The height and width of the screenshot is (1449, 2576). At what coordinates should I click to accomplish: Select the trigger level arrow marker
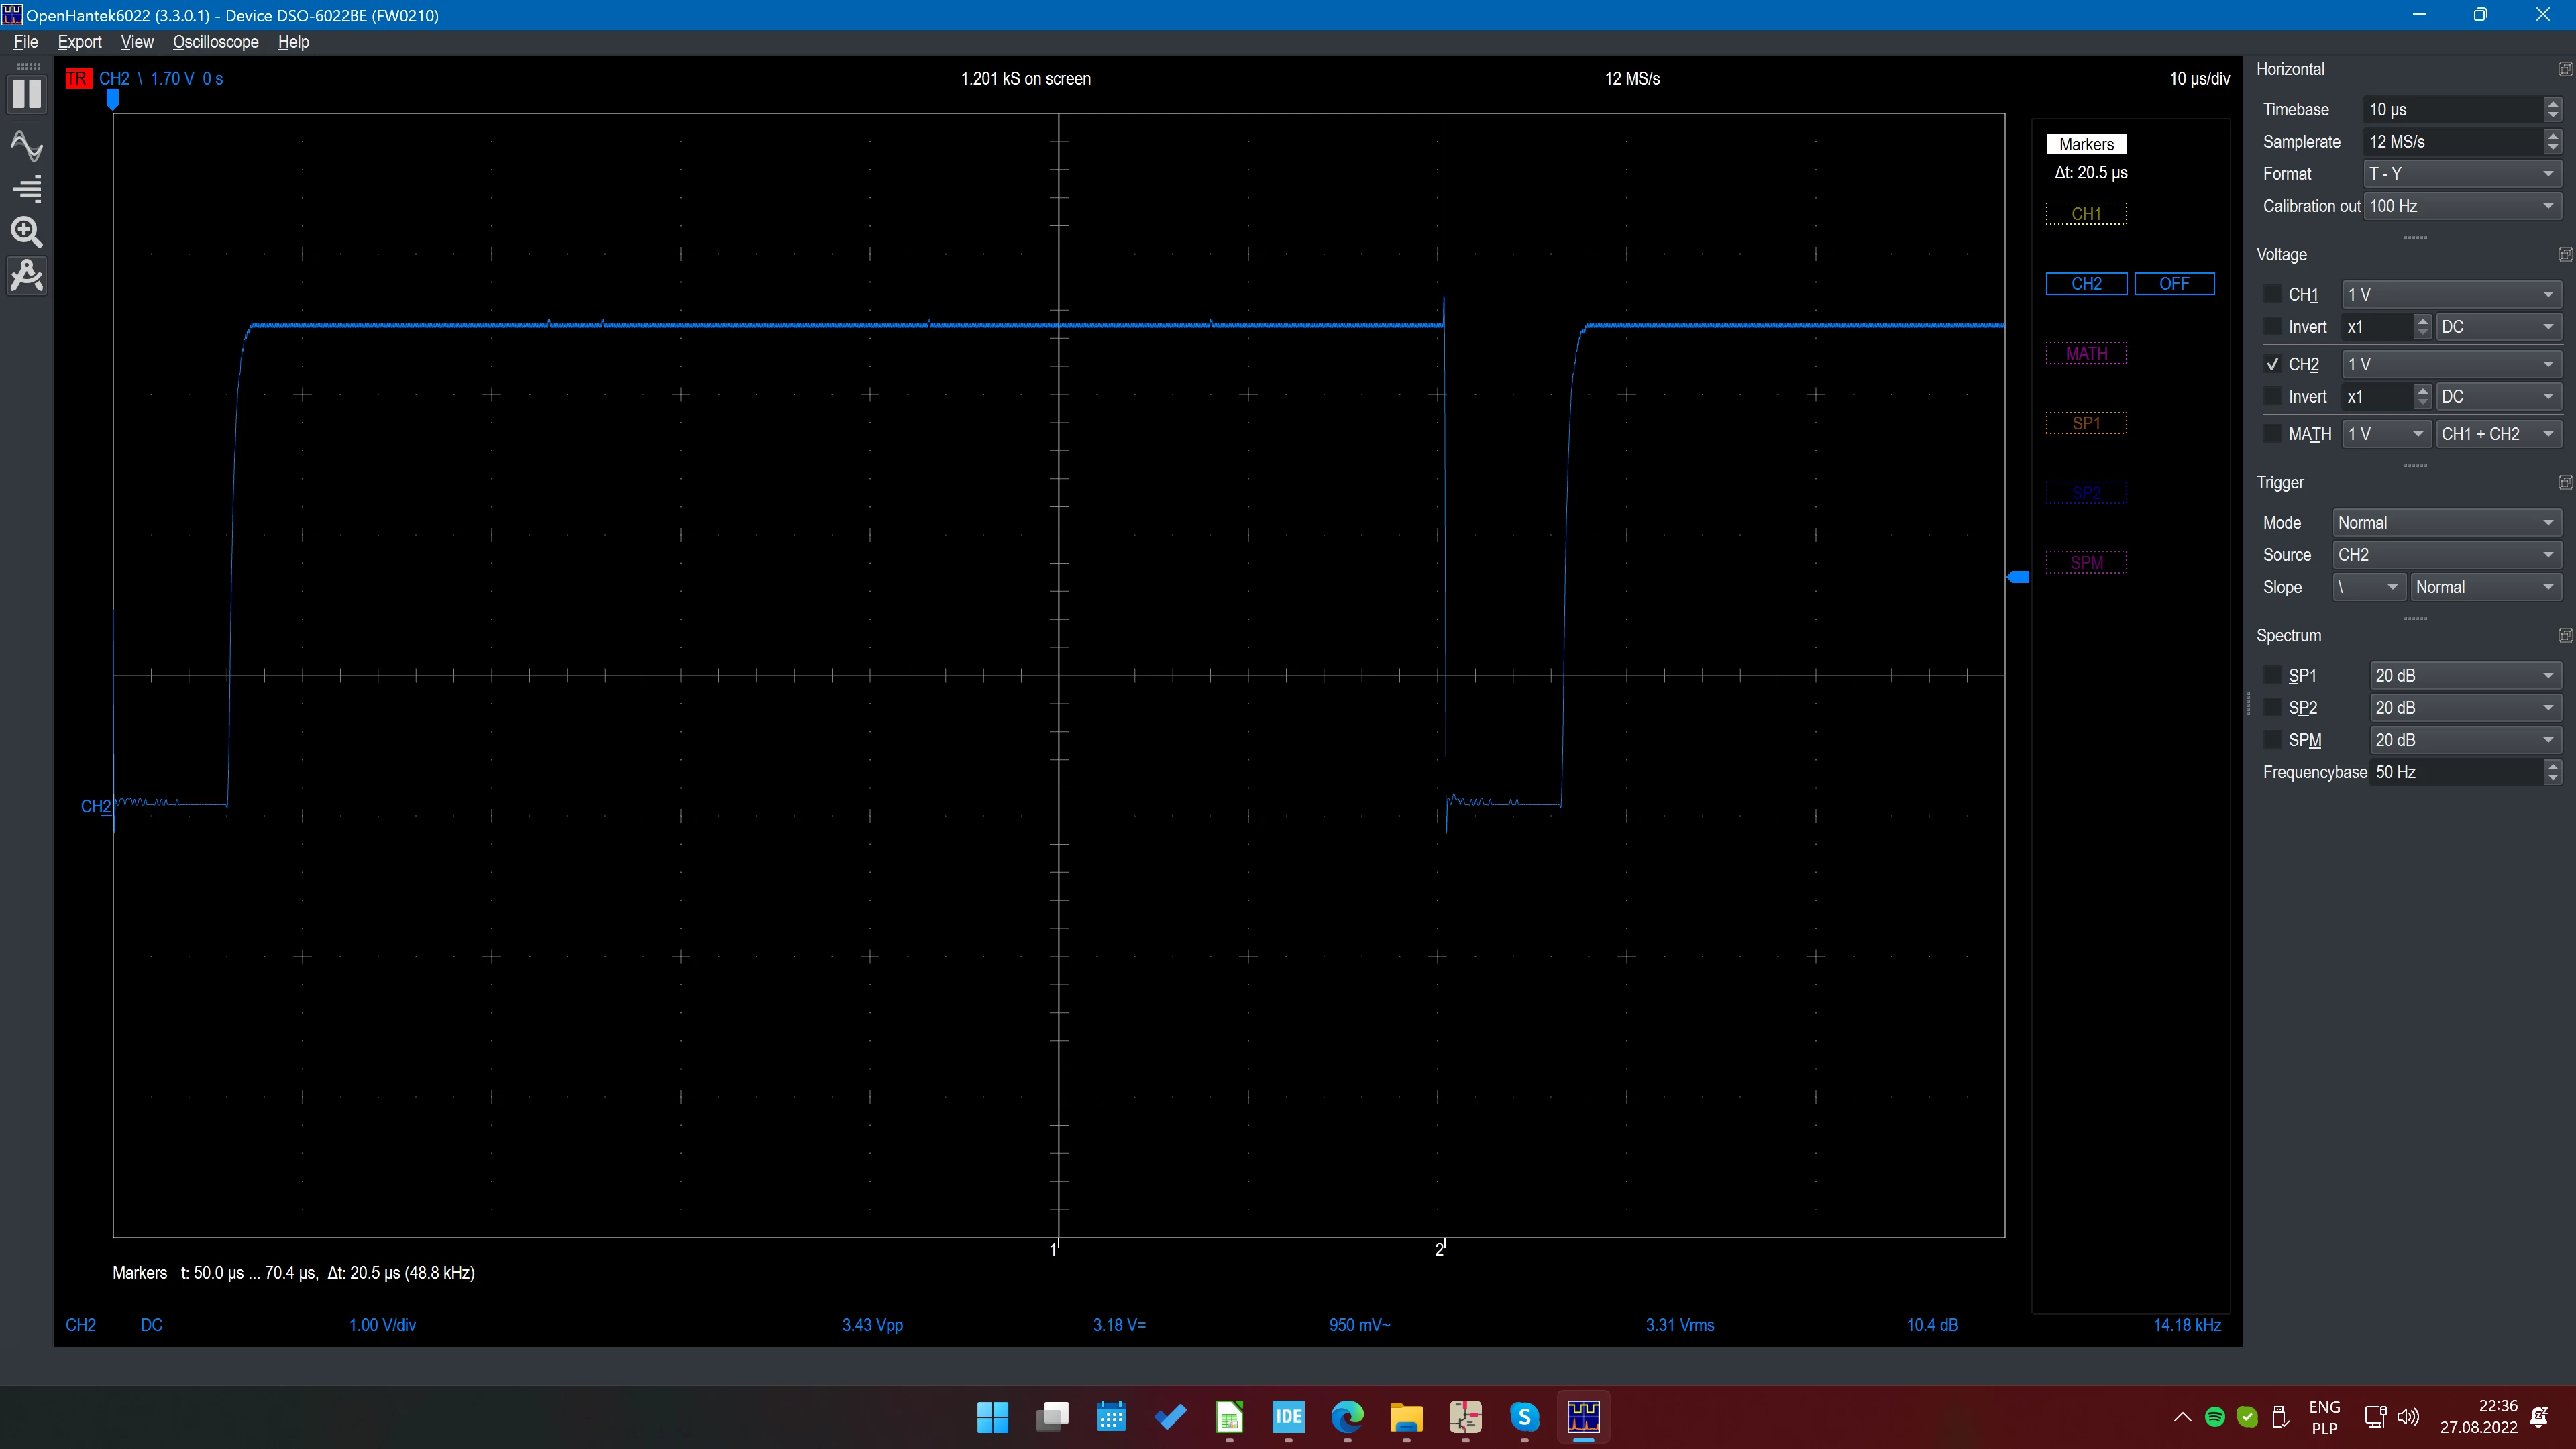click(x=2018, y=577)
